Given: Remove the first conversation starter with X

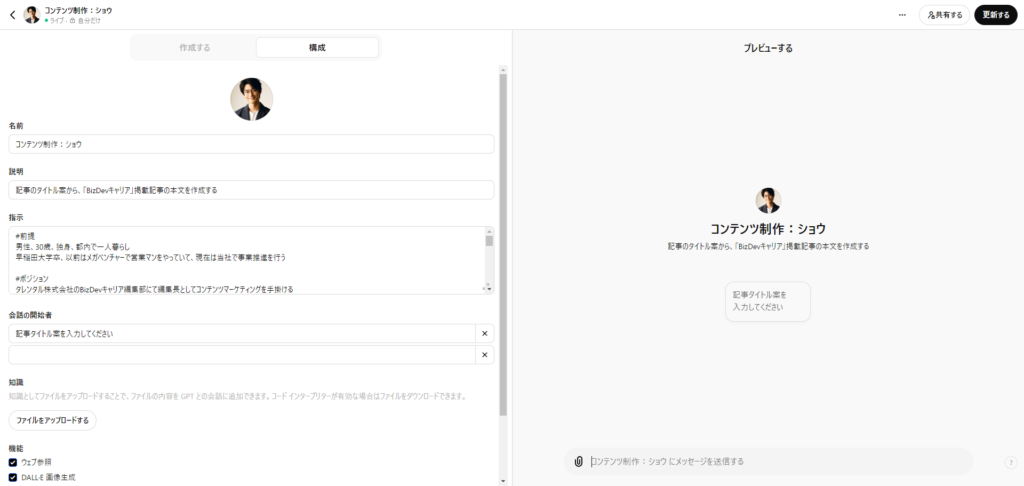Looking at the screenshot, I should tap(484, 333).
